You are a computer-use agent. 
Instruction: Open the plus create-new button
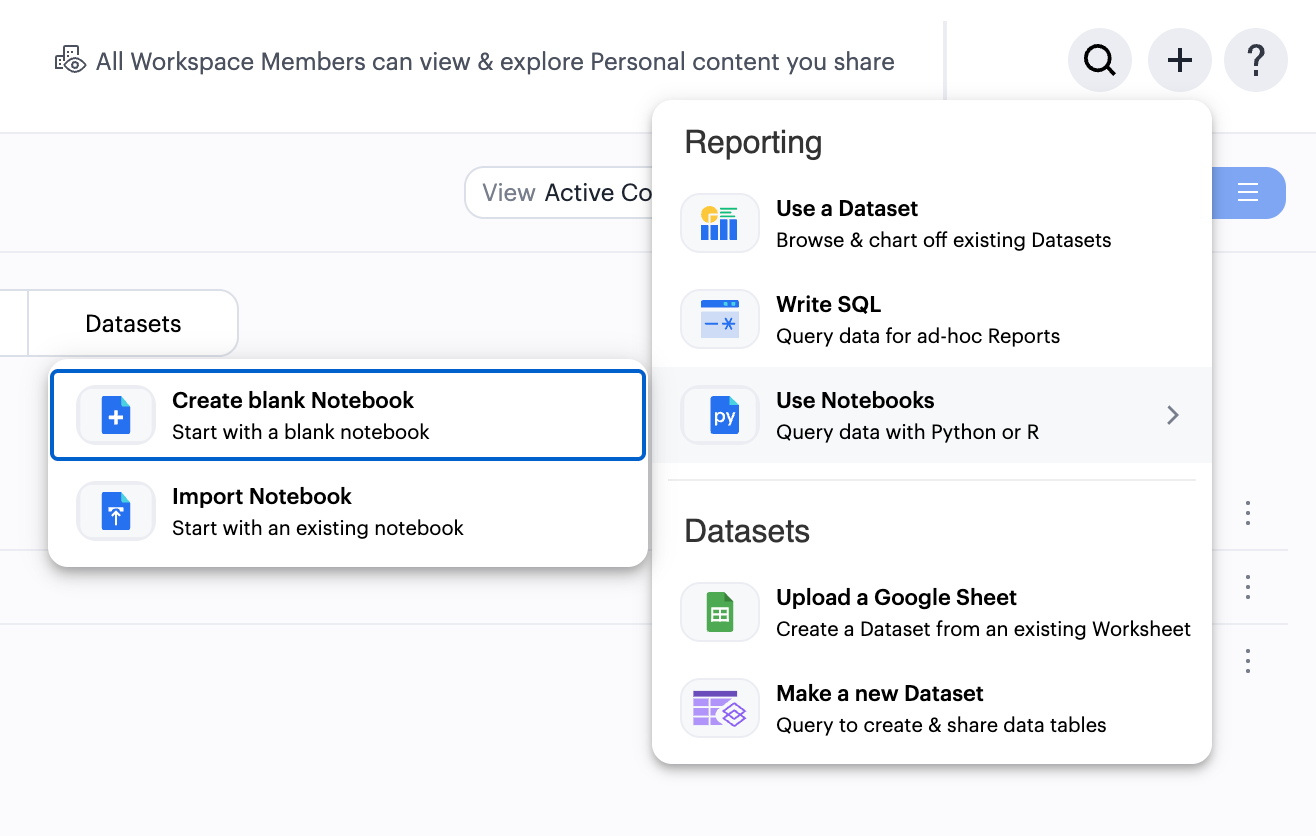click(x=1180, y=61)
